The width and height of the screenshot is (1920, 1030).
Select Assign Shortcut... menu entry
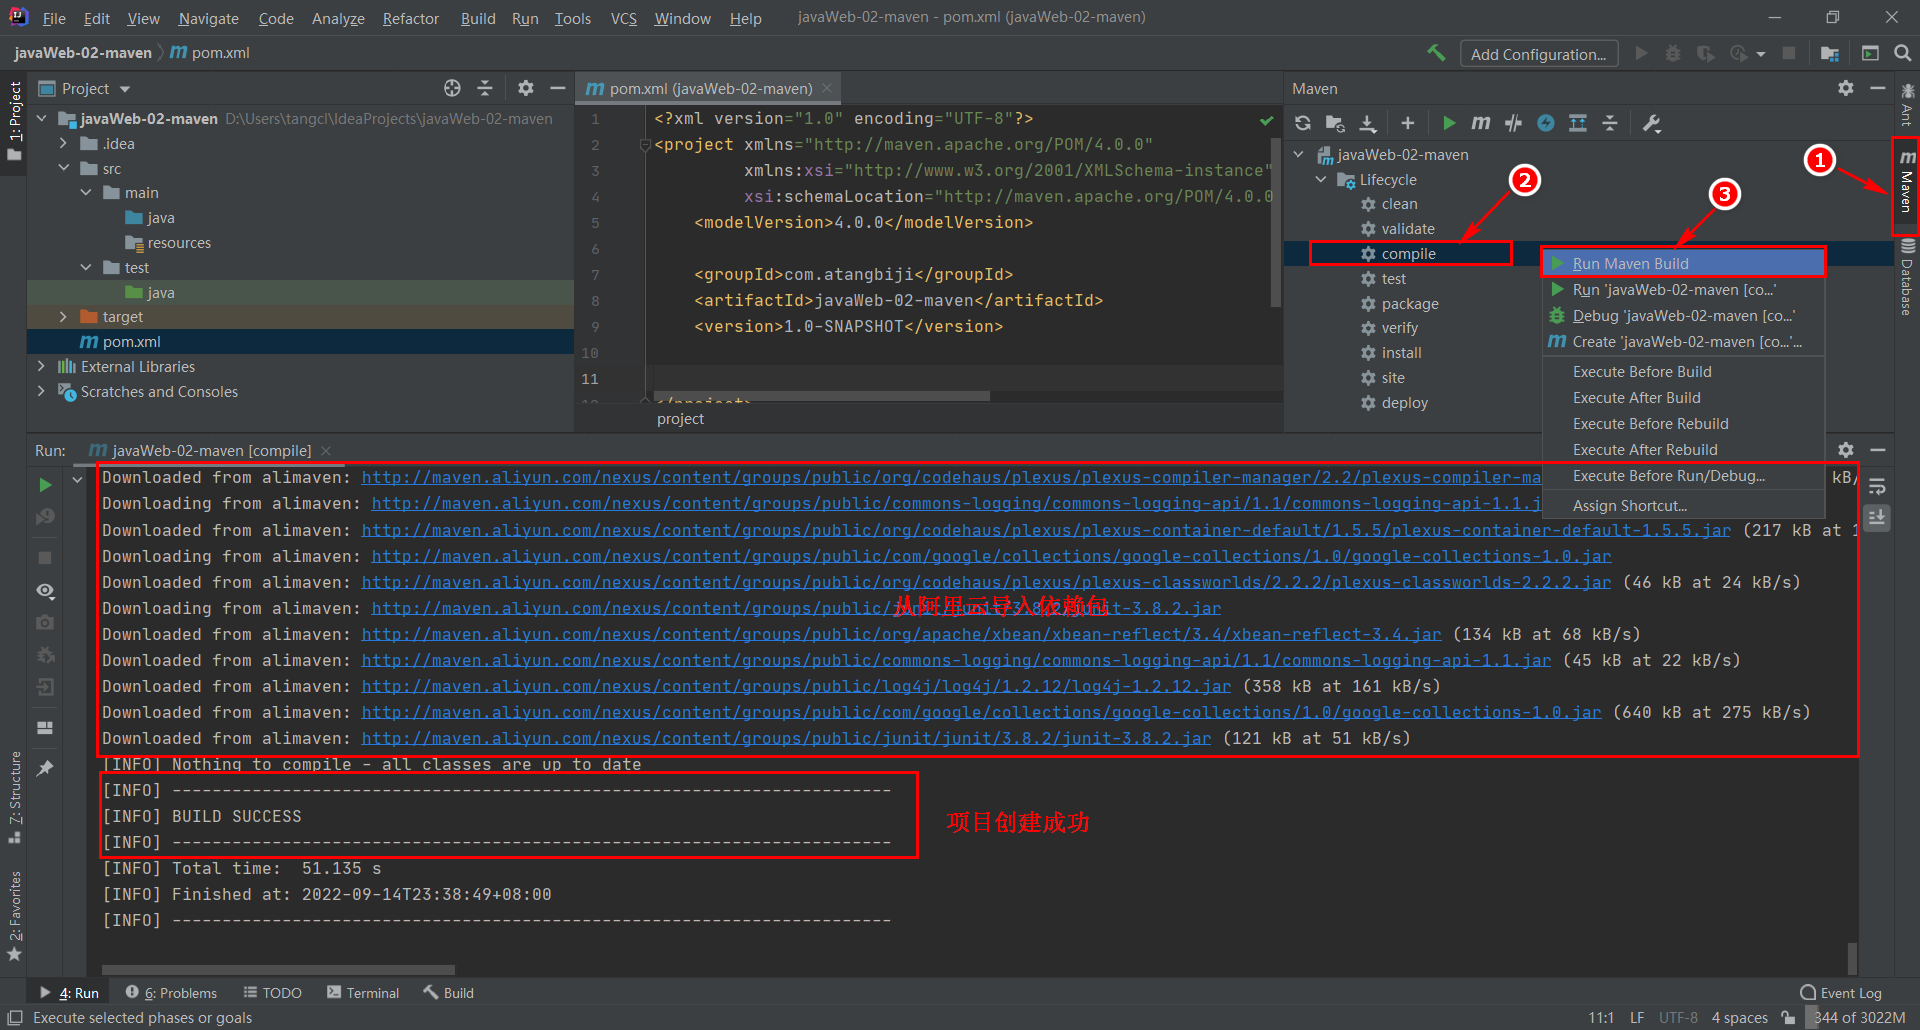(x=1683, y=505)
